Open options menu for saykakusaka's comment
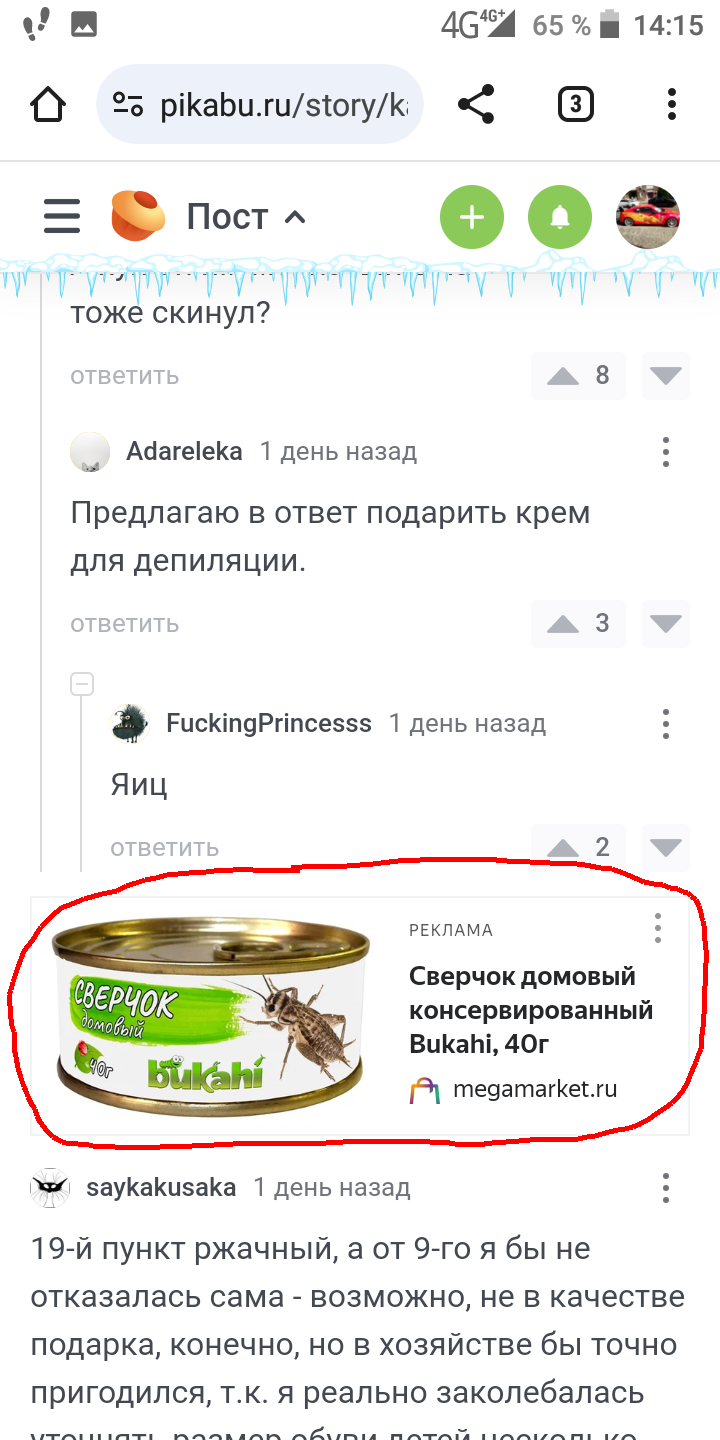Image resolution: width=720 pixels, height=1440 pixels. pos(666,1188)
